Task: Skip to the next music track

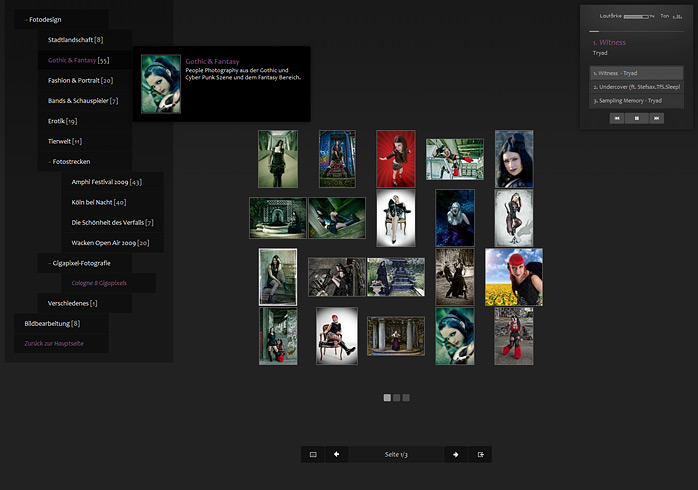Action: [657, 118]
